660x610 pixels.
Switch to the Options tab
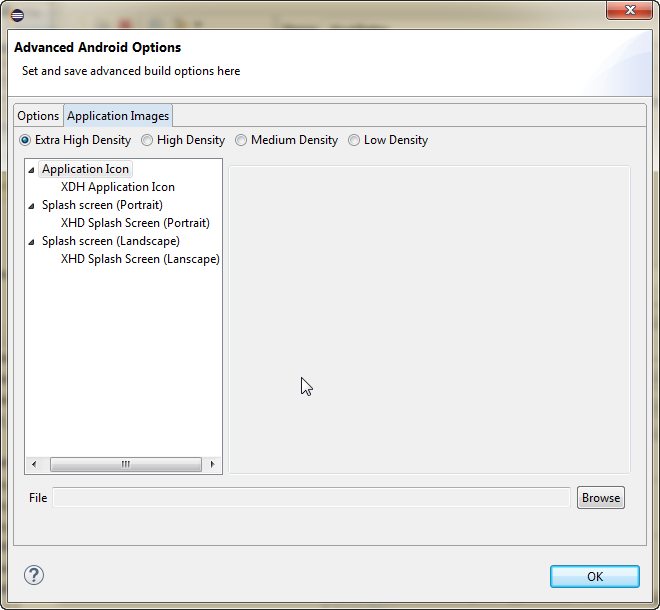[38, 116]
